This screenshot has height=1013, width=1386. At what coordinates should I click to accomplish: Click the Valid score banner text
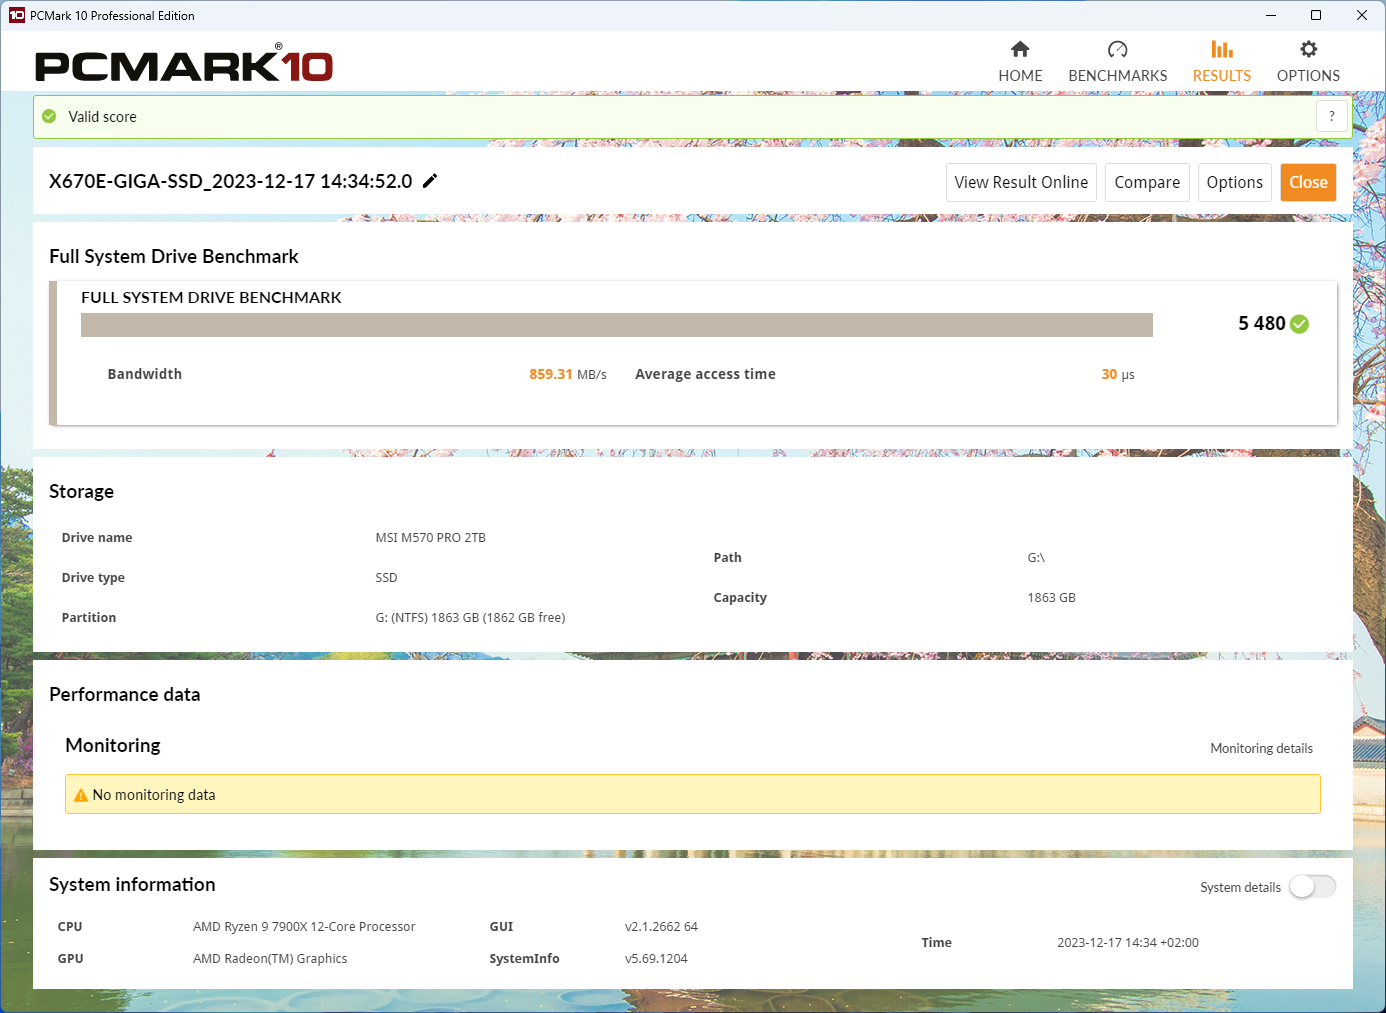click(102, 117)
